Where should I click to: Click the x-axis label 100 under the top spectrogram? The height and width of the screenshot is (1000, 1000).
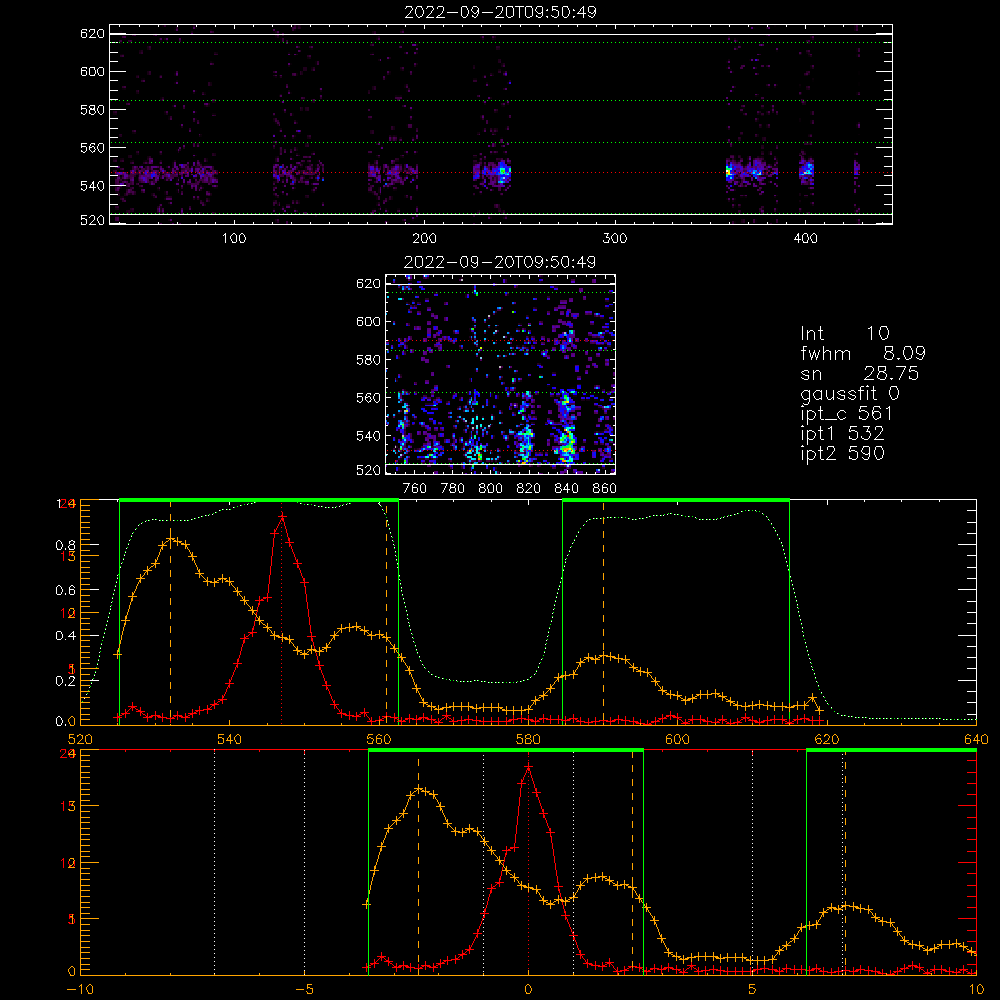pos(234,239)
